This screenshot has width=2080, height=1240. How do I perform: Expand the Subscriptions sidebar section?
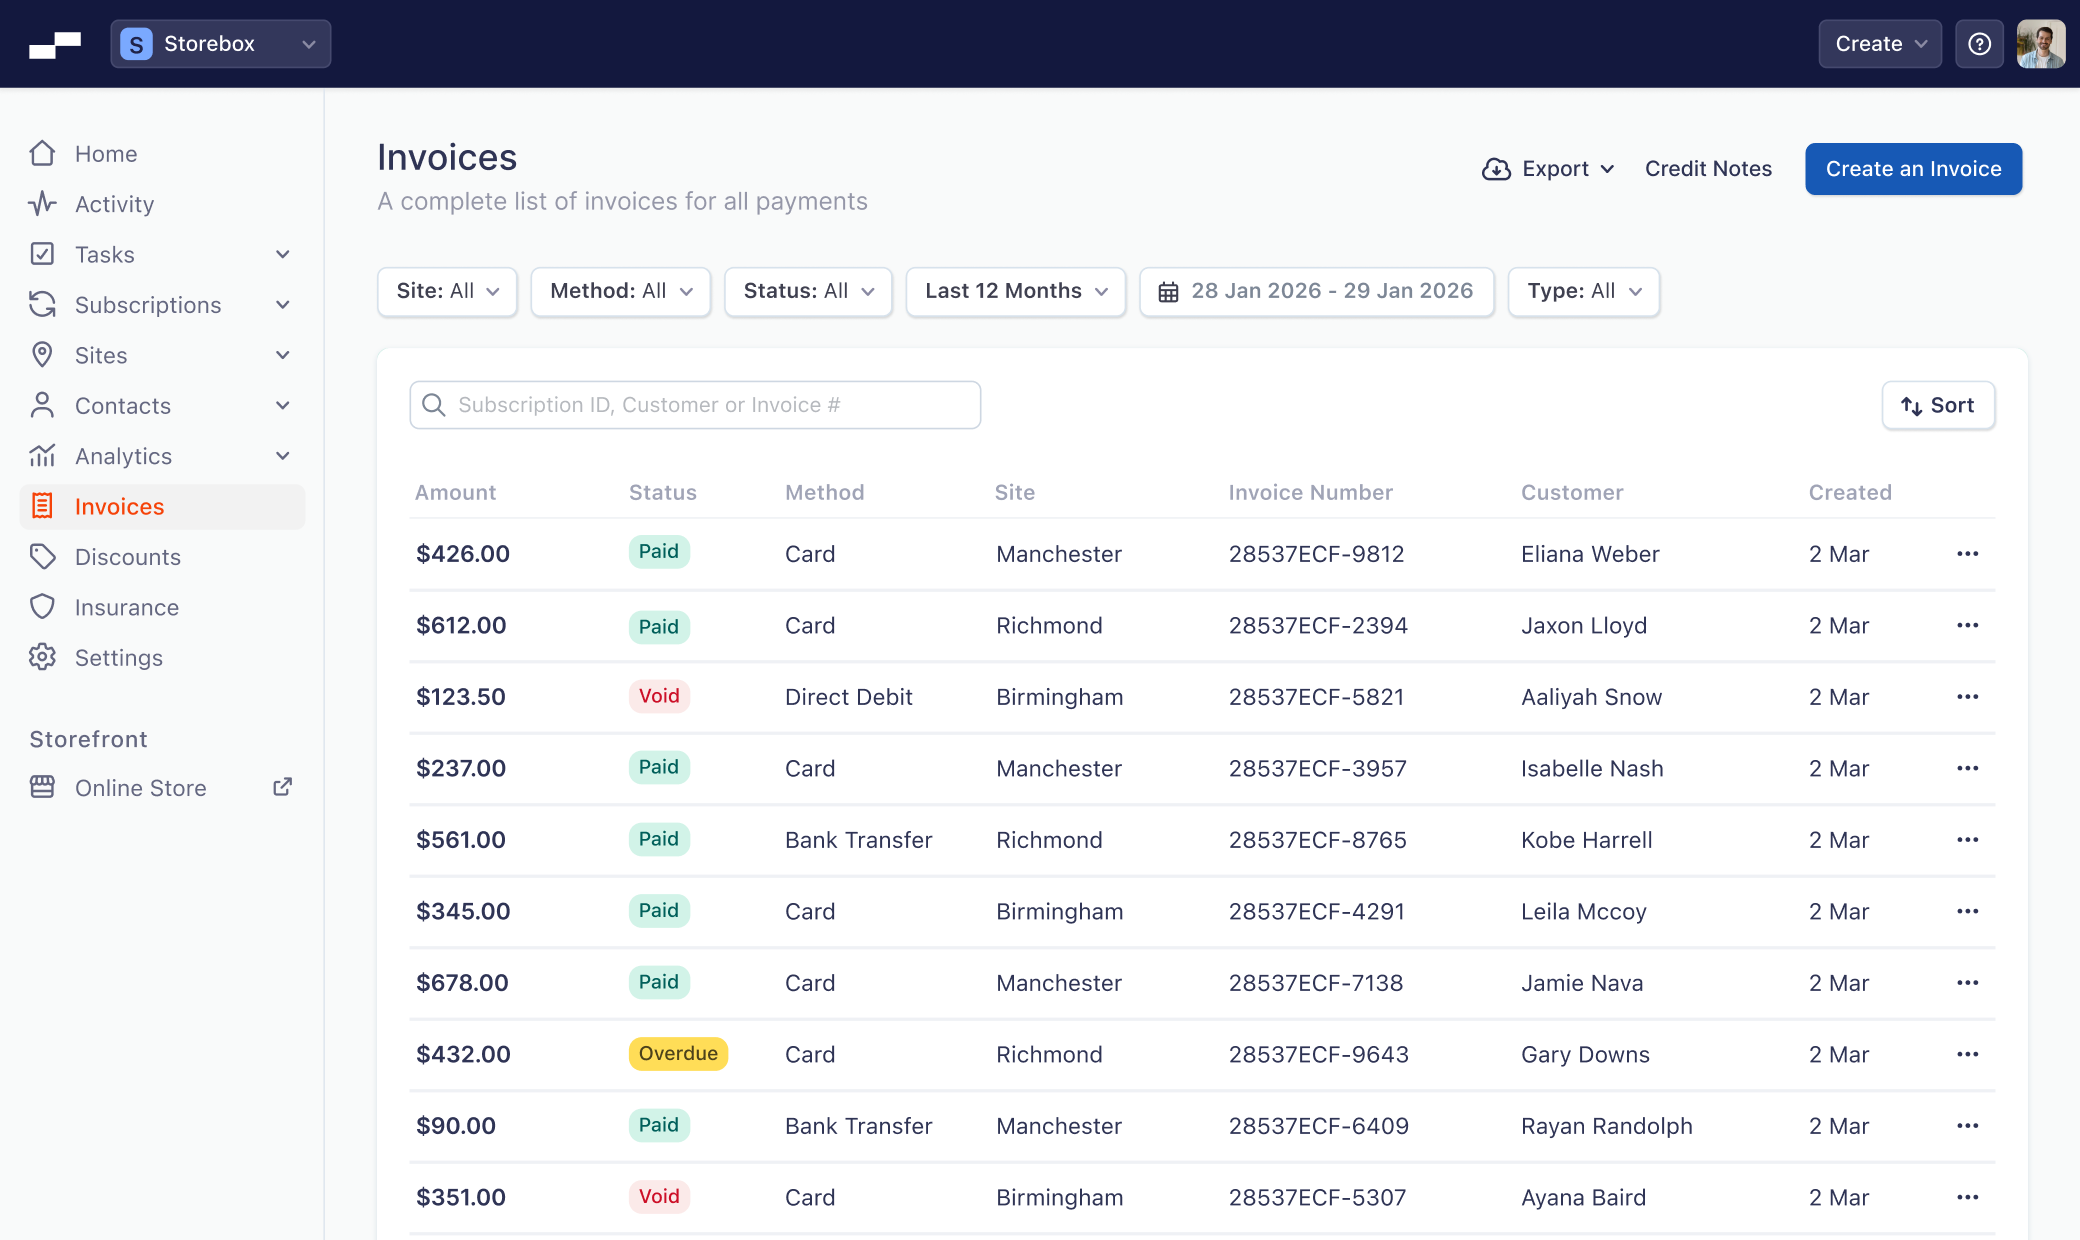point(284,304)
